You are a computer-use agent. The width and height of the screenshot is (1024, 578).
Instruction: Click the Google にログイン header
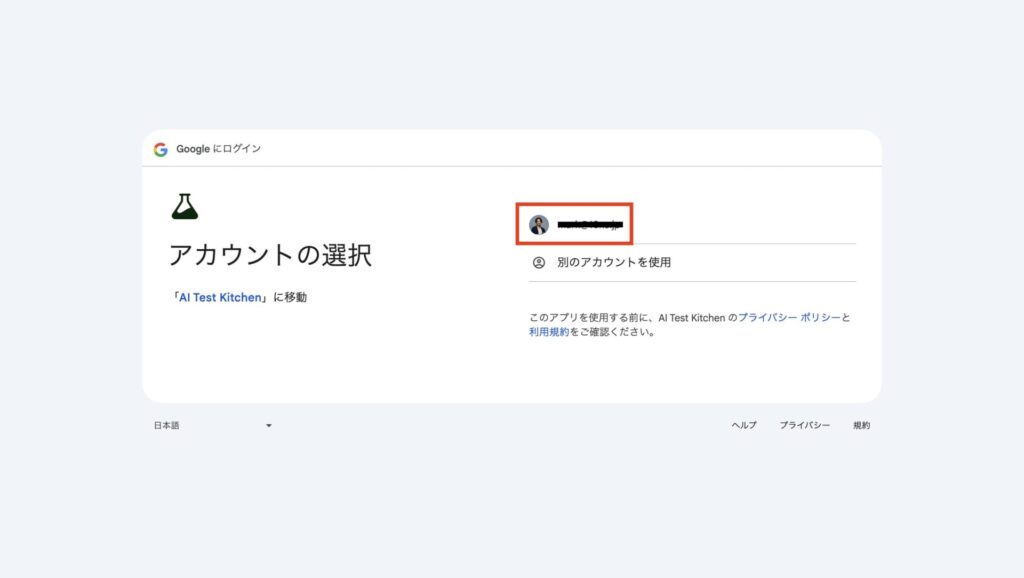tap(215, 148)
